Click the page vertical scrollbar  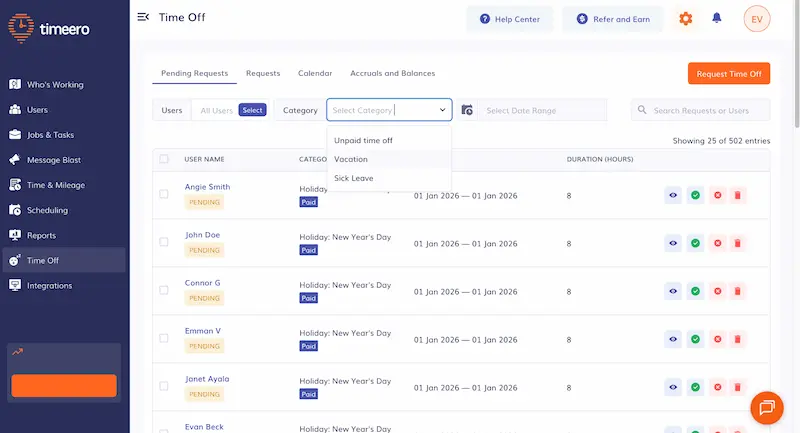tap(796, 64)
